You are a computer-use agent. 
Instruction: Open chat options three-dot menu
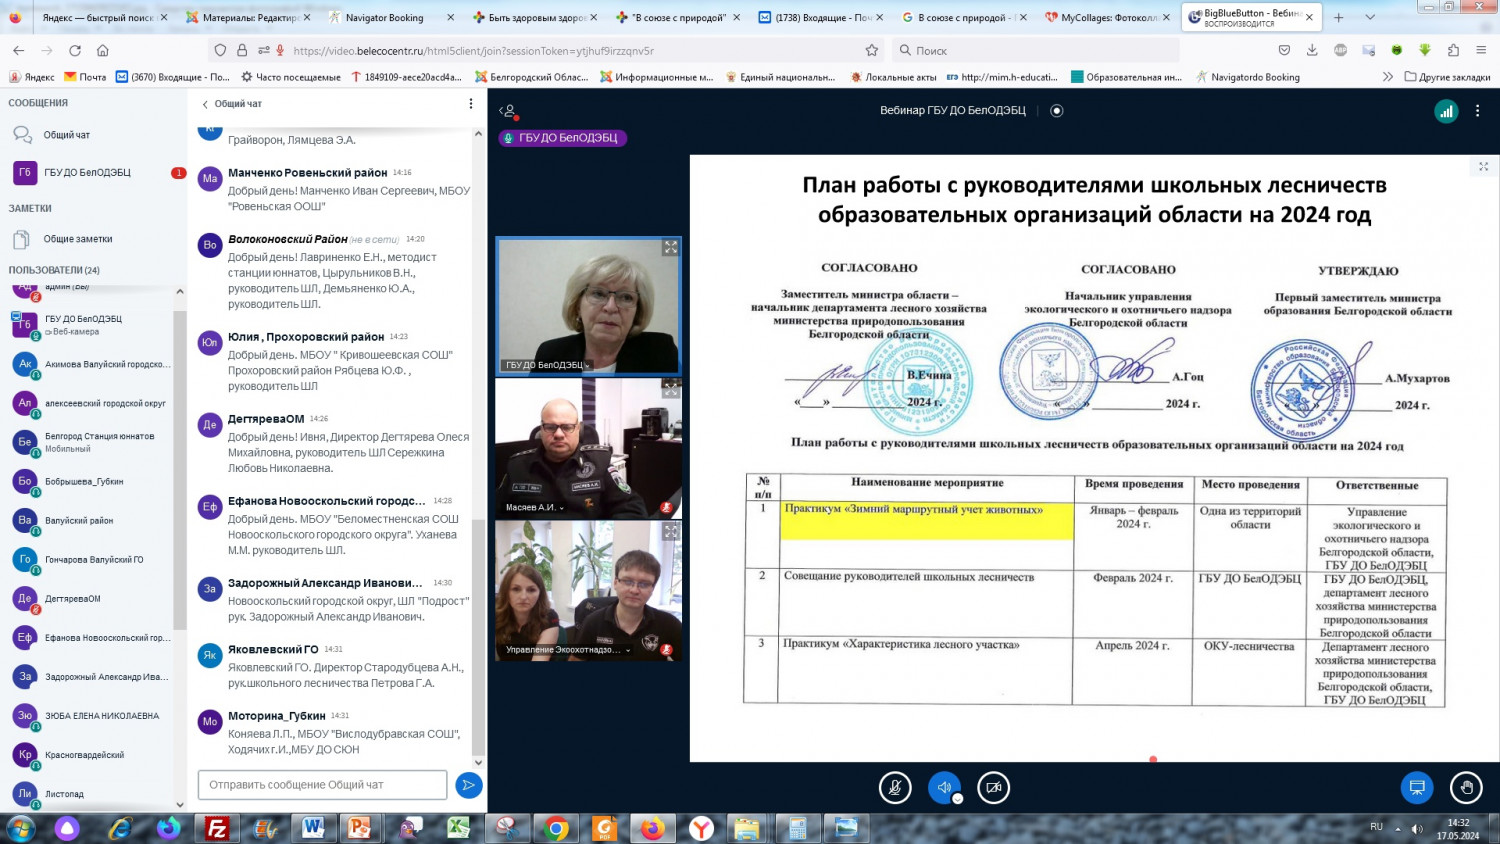click(471, 104)
